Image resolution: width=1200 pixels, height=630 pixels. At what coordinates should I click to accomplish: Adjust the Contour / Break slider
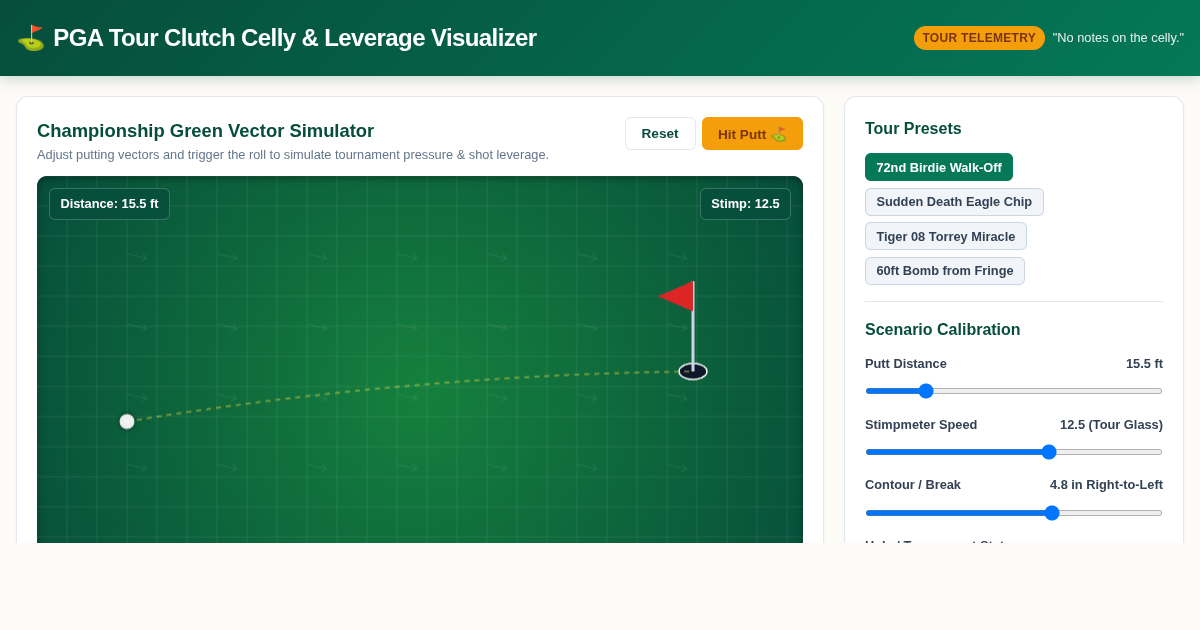(1014, 513)
